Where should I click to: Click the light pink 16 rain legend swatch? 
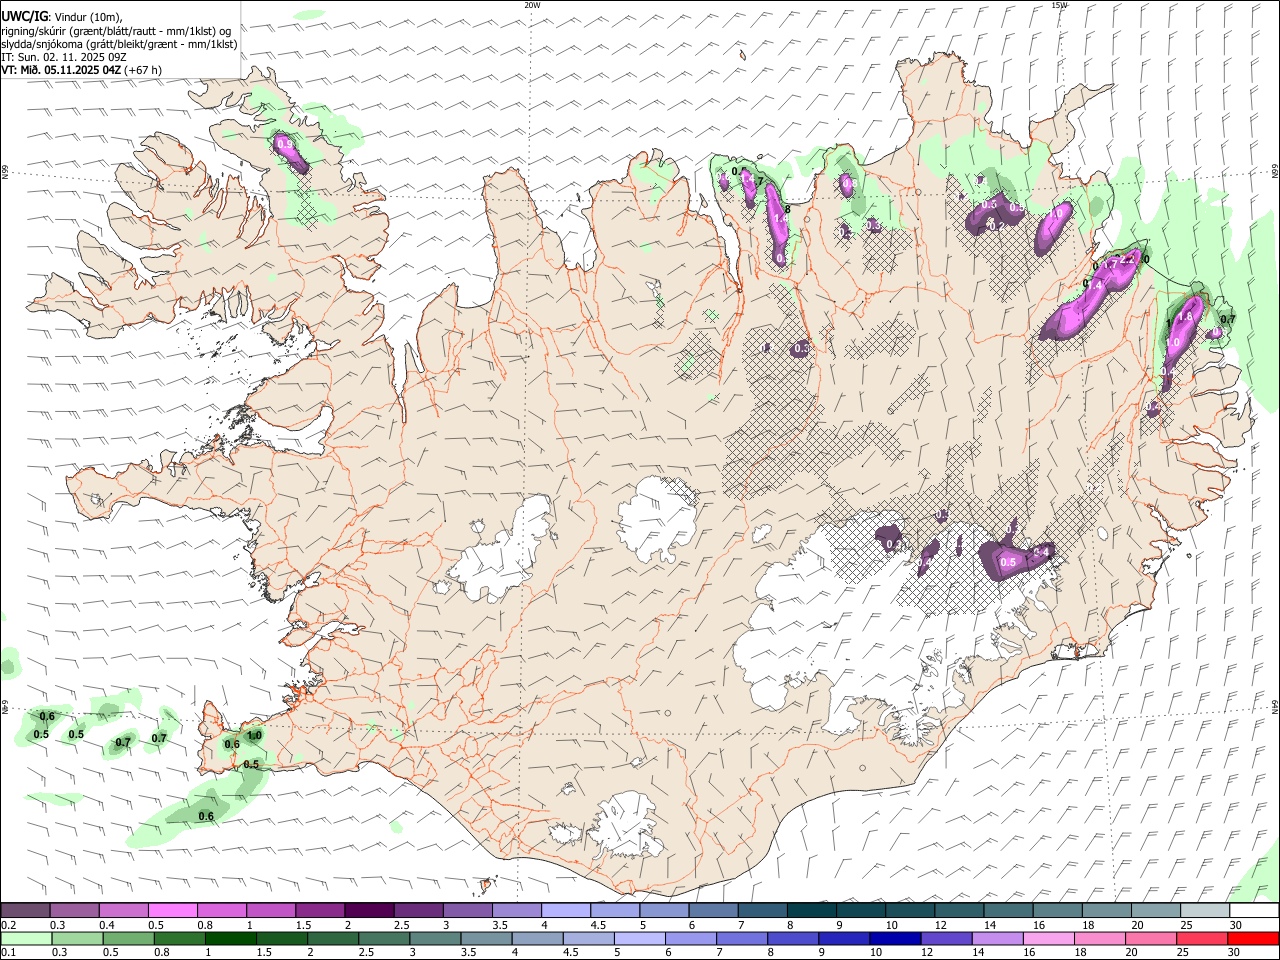pyautogui.click(x=1048, y=938)
